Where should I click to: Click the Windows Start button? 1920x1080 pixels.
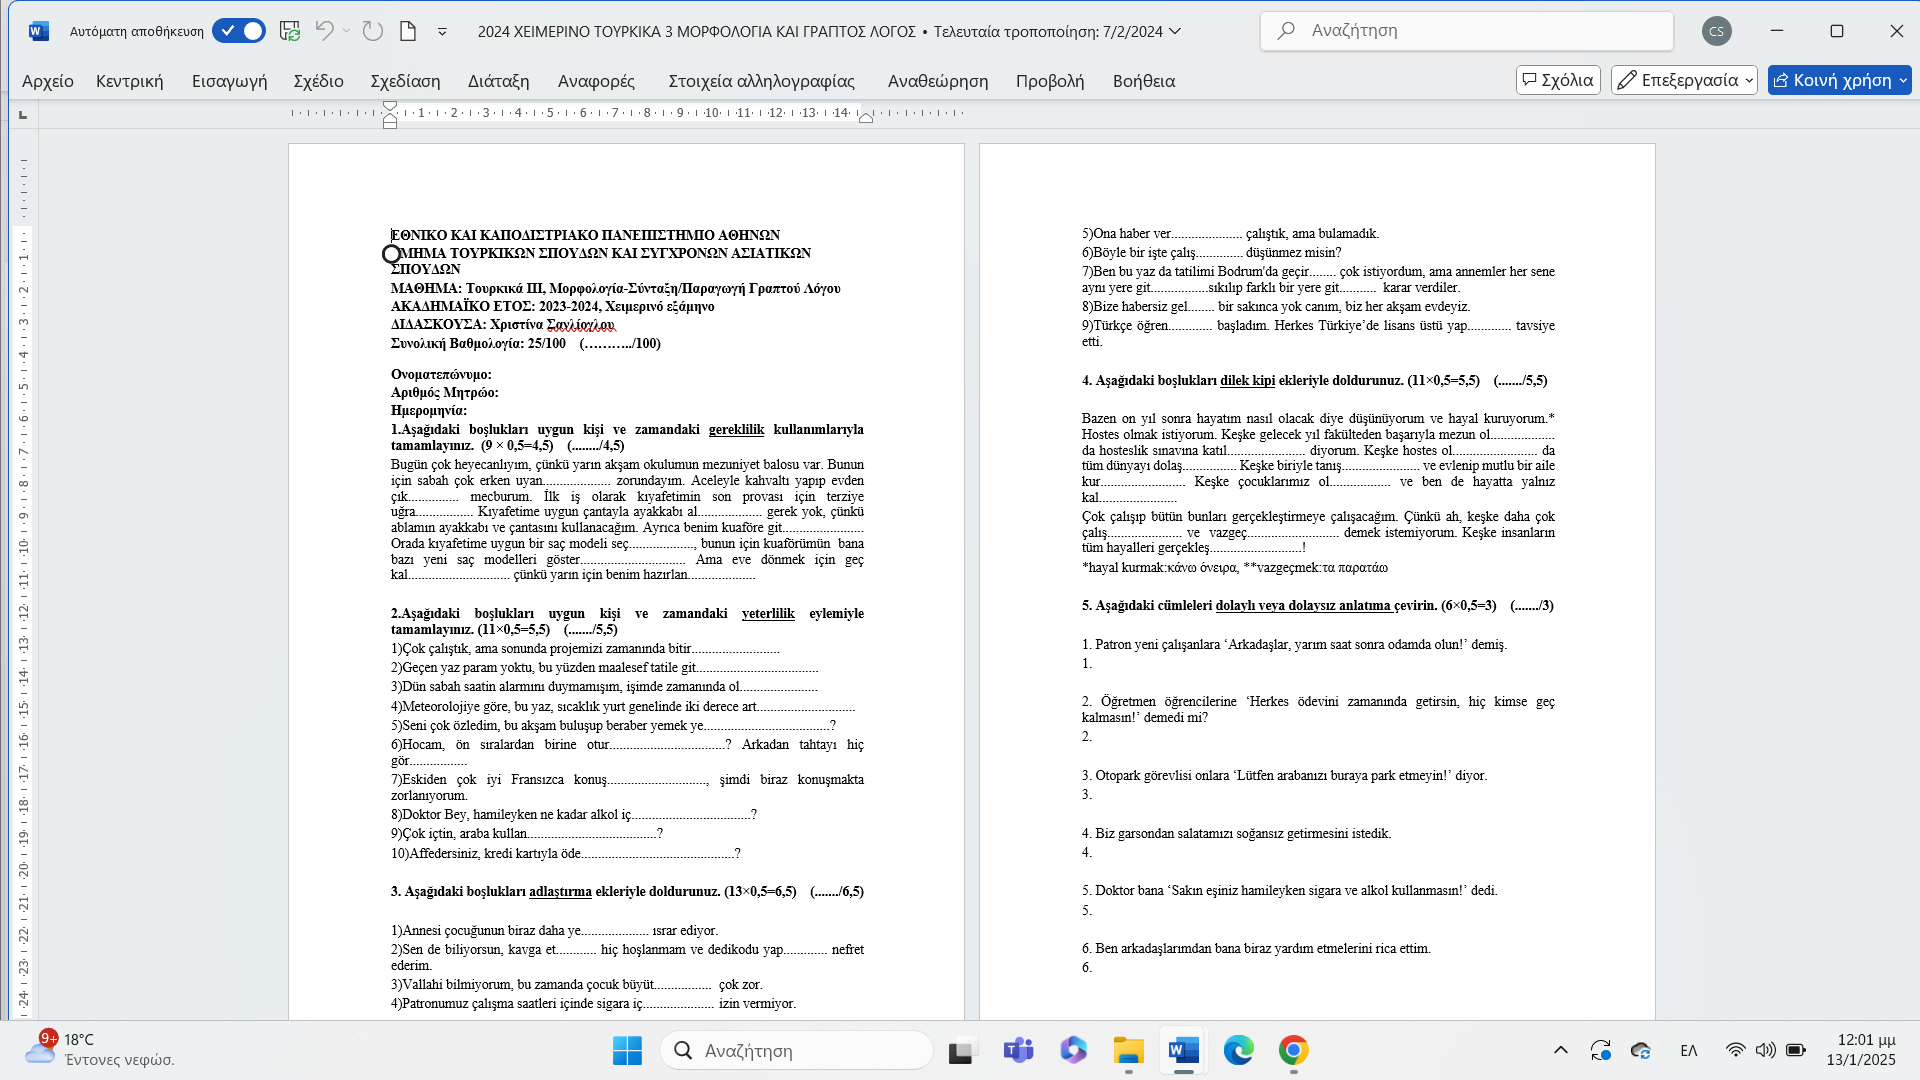click(x=627, y=1051)
